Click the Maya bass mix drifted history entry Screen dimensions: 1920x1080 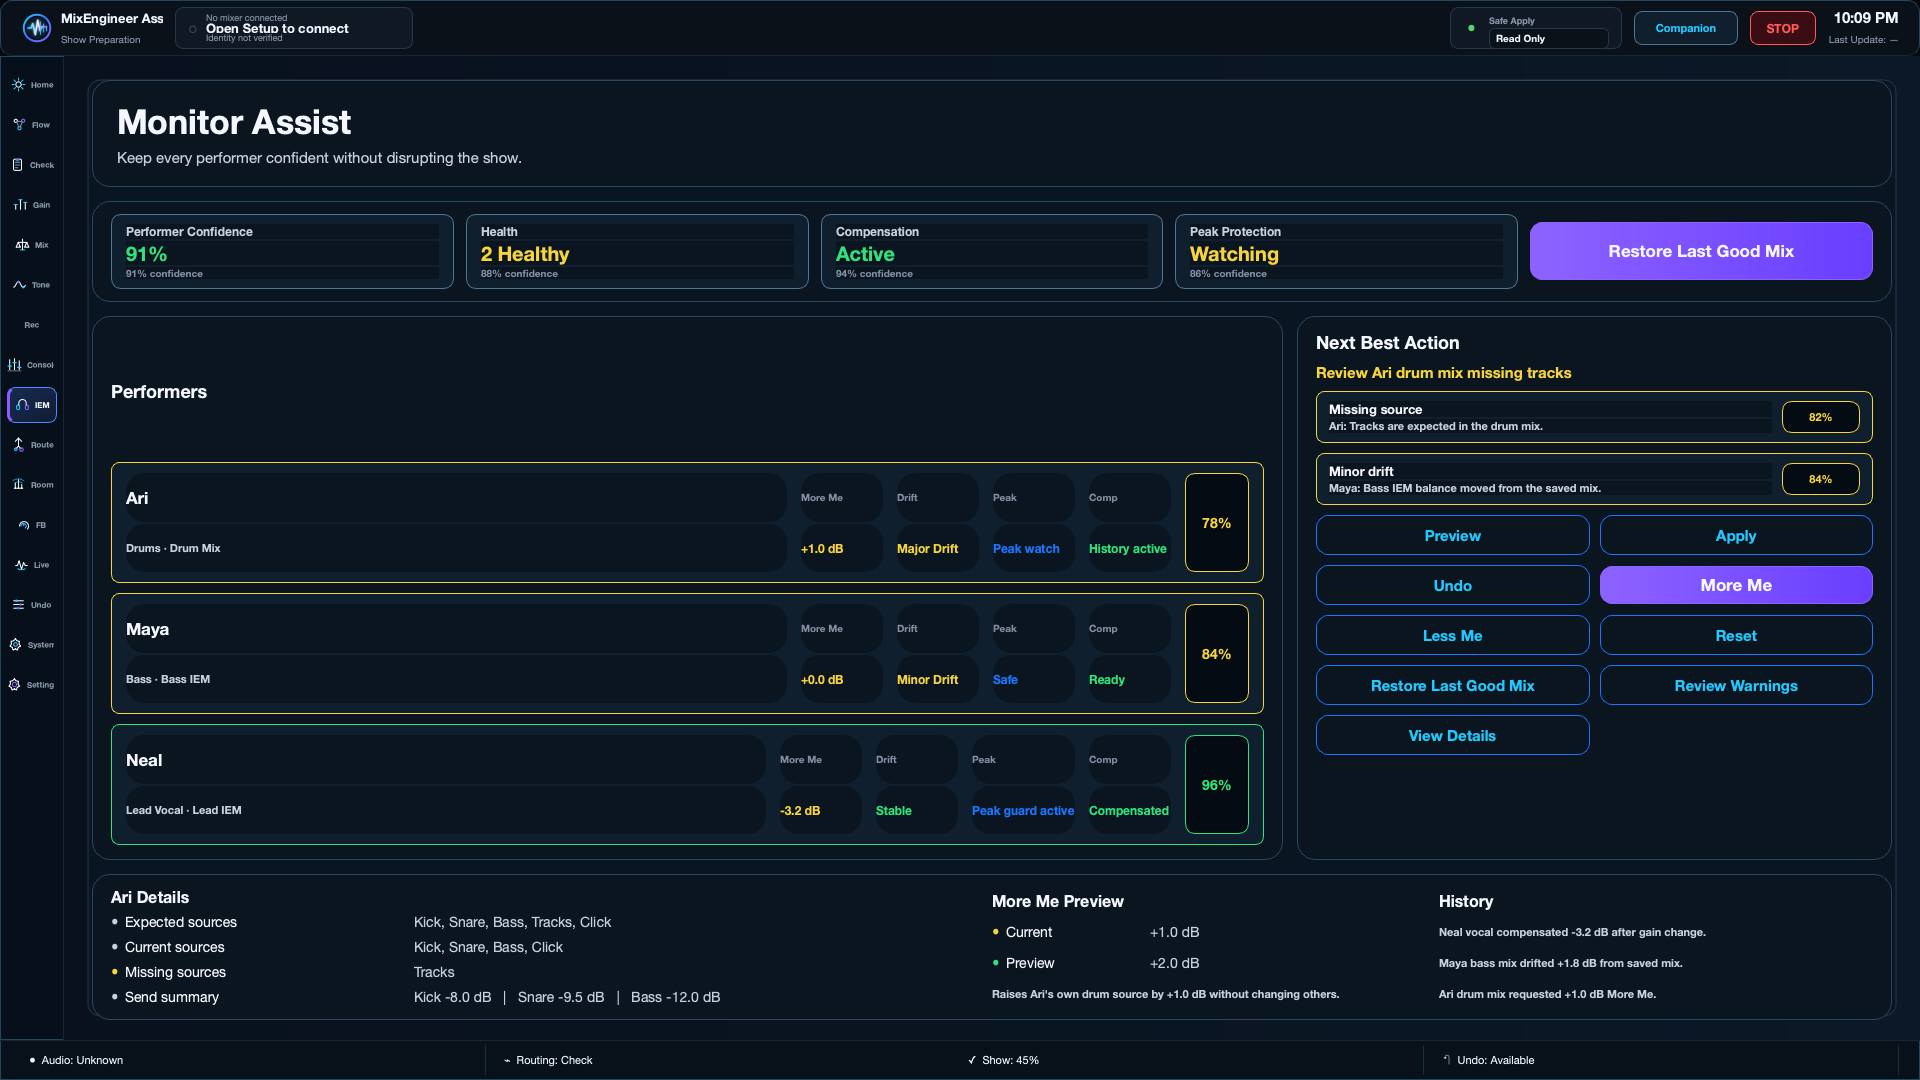point(1560,963)
